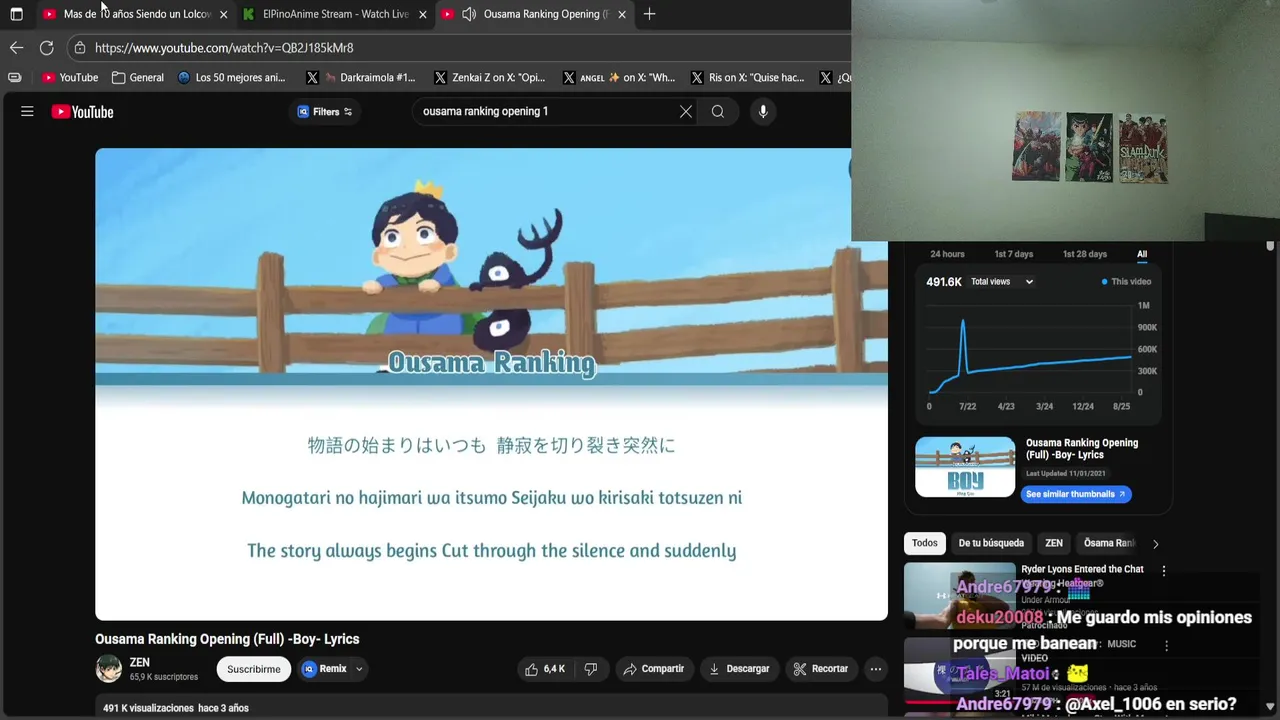Viewport: 1280px width, 720px height.
Task: Open a new browser tab
Action: coord(650,14)
